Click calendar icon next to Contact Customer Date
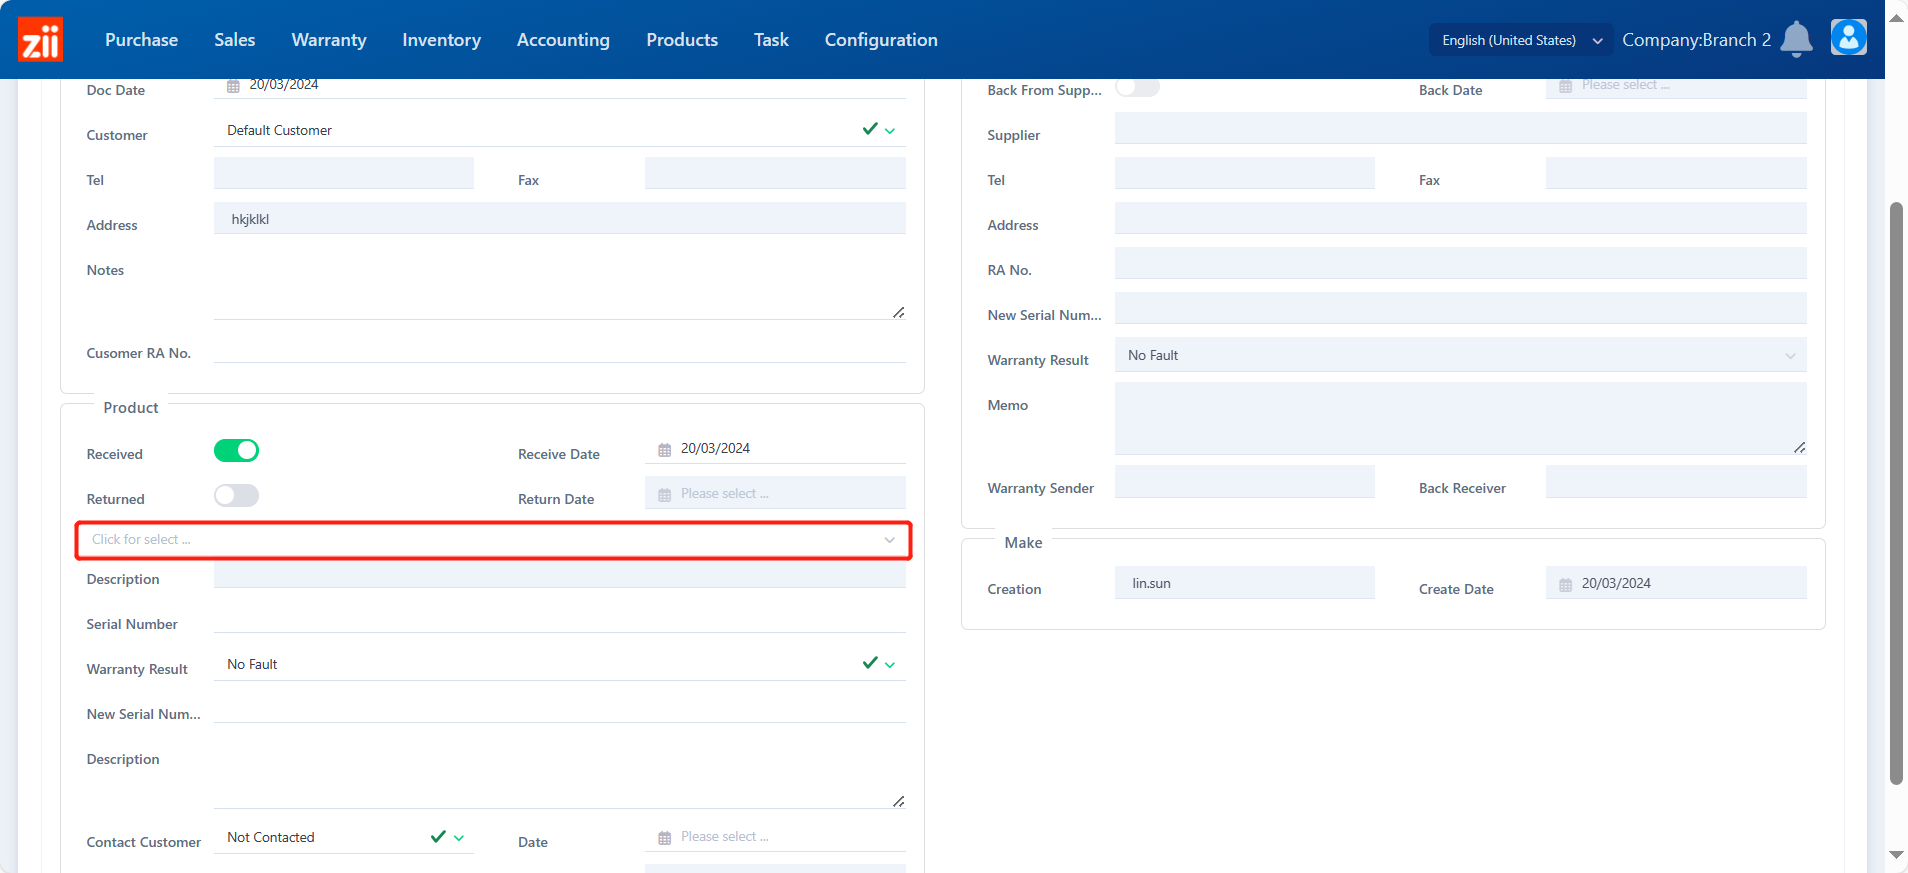 coord(664,838)
